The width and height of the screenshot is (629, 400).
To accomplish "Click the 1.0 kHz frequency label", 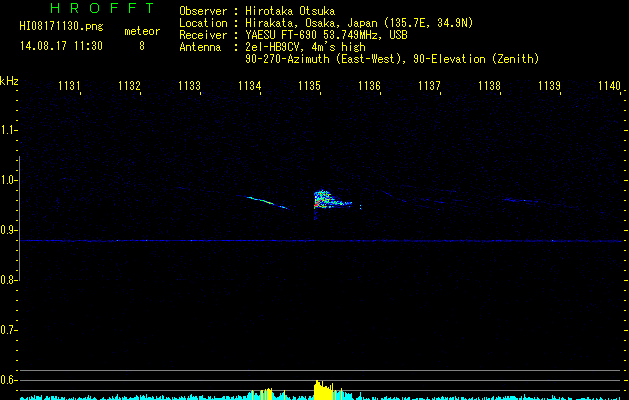I will [x=8, y=180].
